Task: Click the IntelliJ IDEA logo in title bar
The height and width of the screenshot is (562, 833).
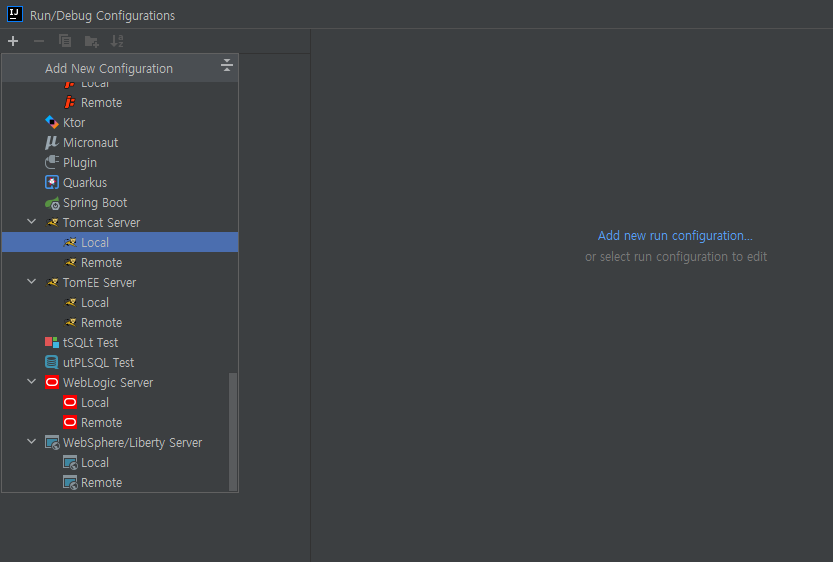Action: click(x=14, y=14)
